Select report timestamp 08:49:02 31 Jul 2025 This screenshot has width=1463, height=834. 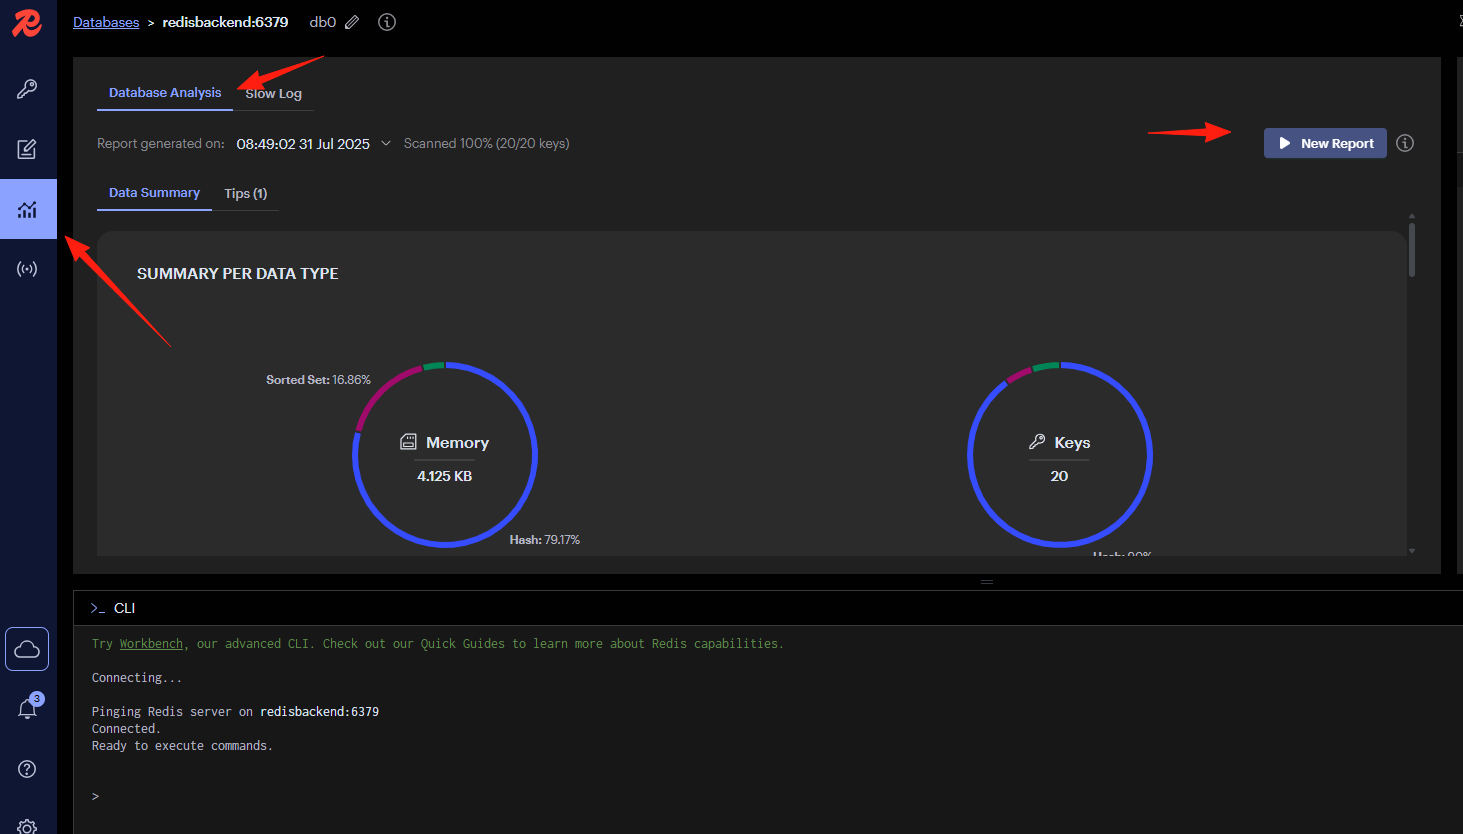coord(303,144)
